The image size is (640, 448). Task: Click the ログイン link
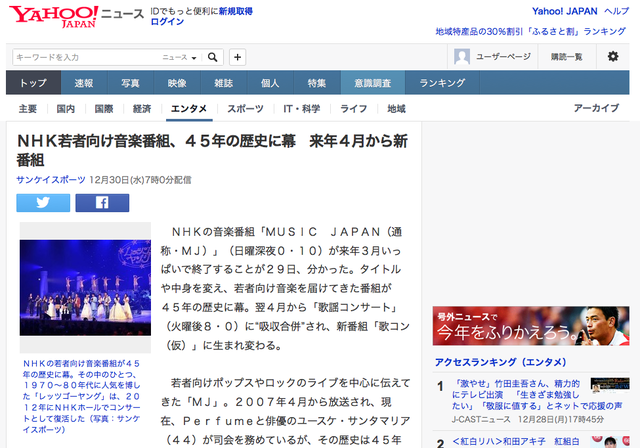click(x=167, y=22)
